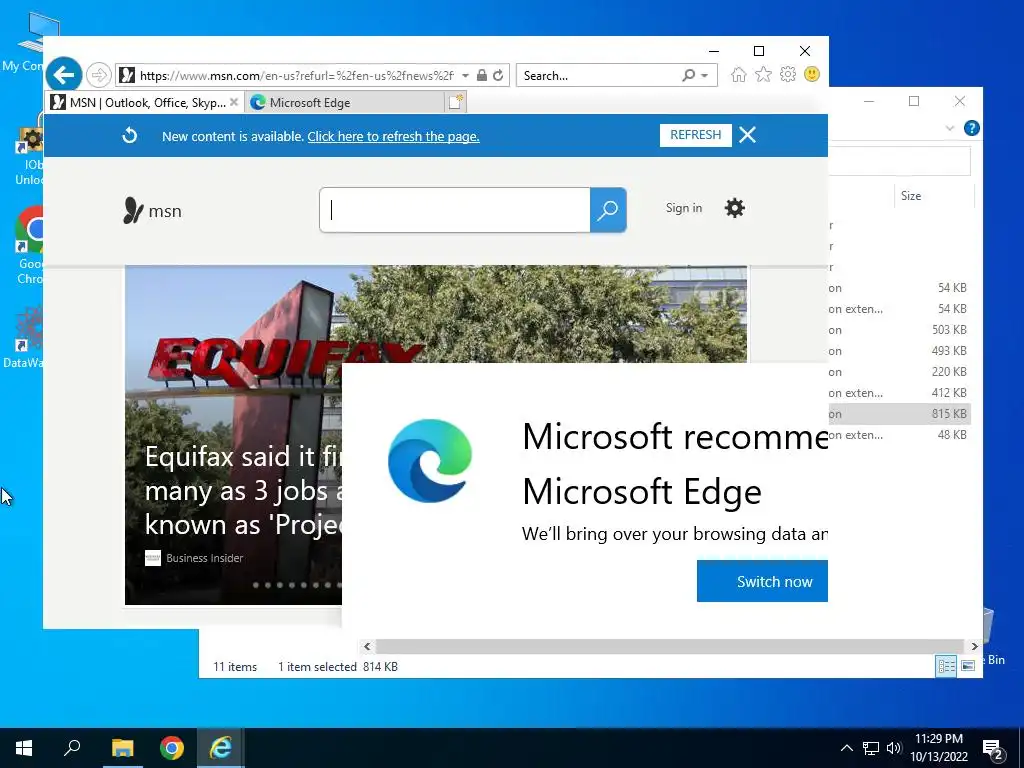Viewport: 1024px width, 768px height.
Task: Click the taskbar clock showing 11:29 PM
Action: tap(938, 748)
